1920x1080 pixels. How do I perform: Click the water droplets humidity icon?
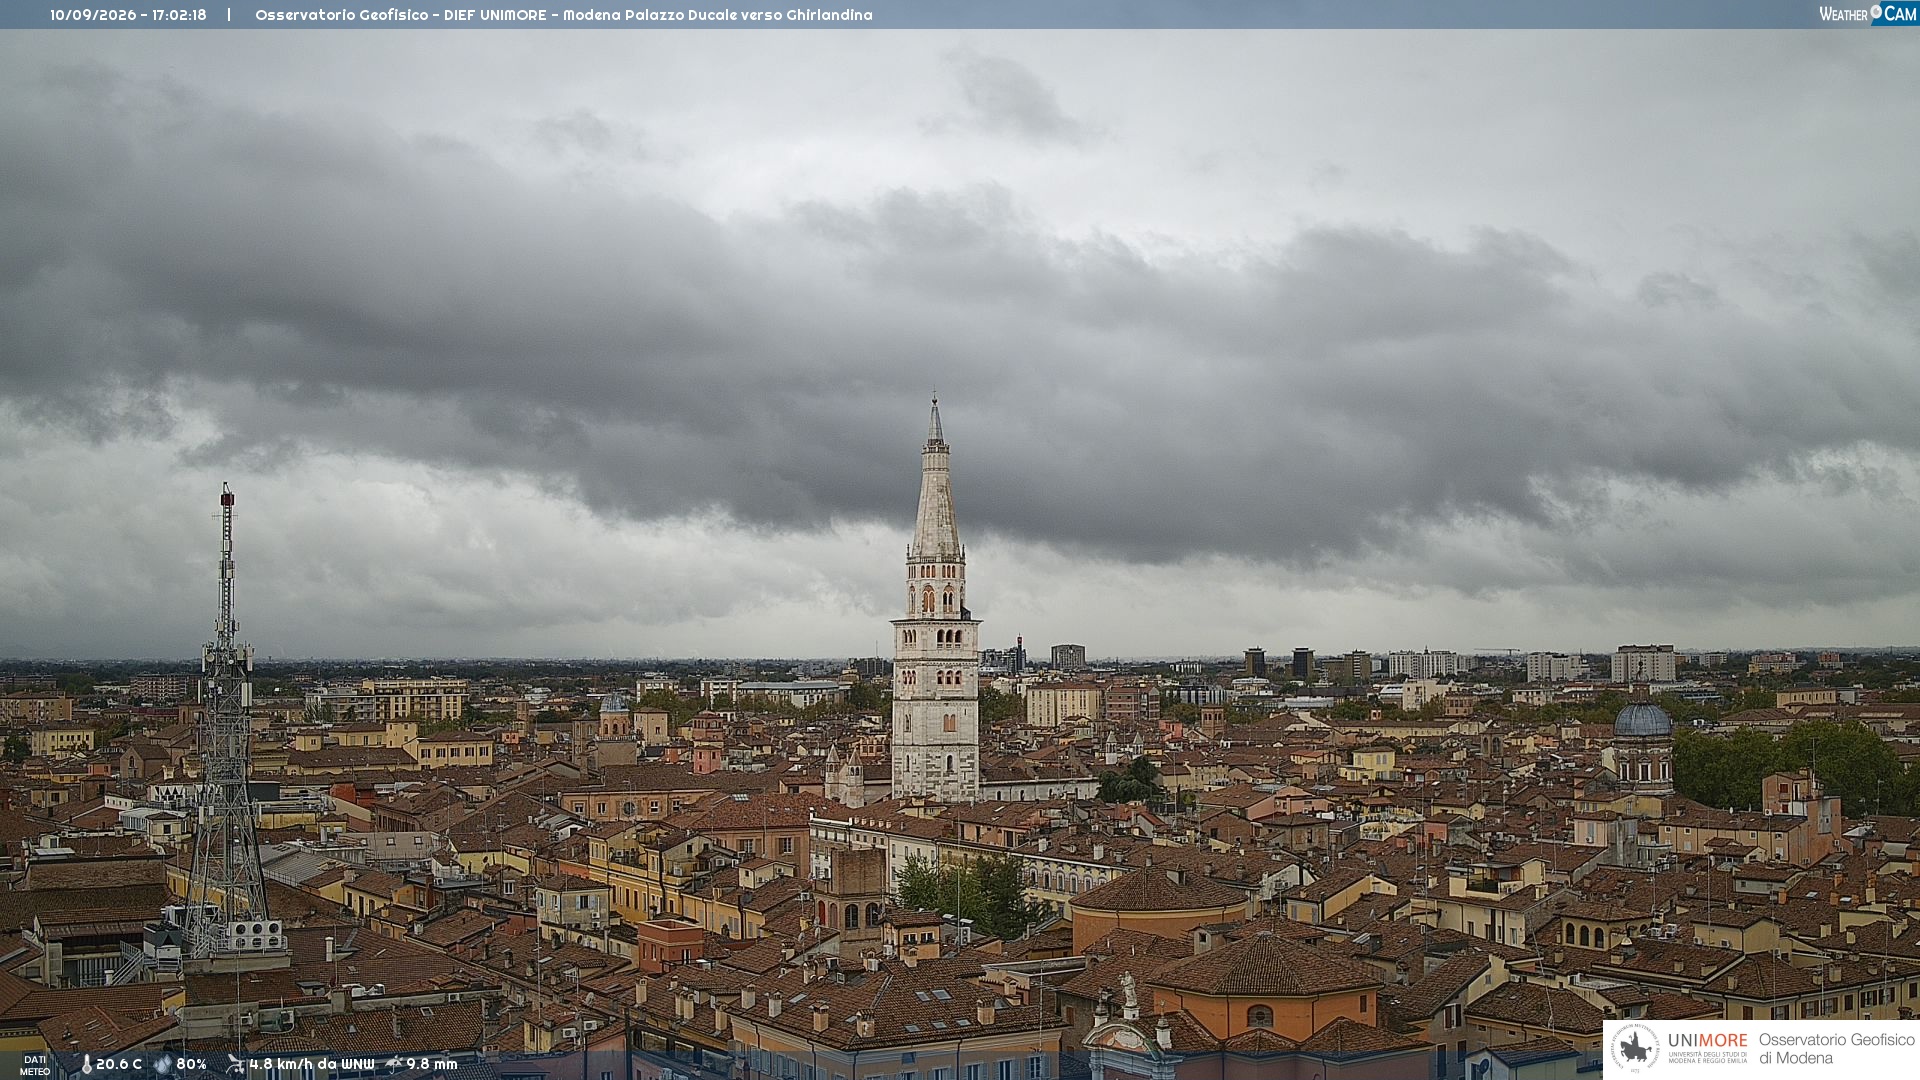(x=163, y=1064)
